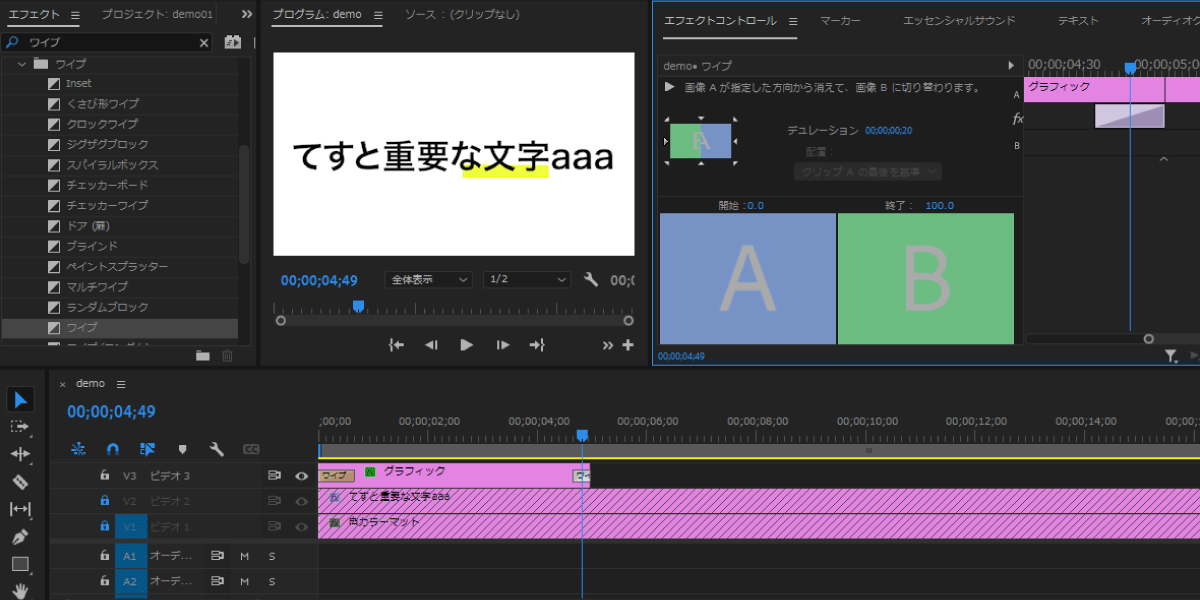
Task: Mute audio track A2
Action: [244, 581]
